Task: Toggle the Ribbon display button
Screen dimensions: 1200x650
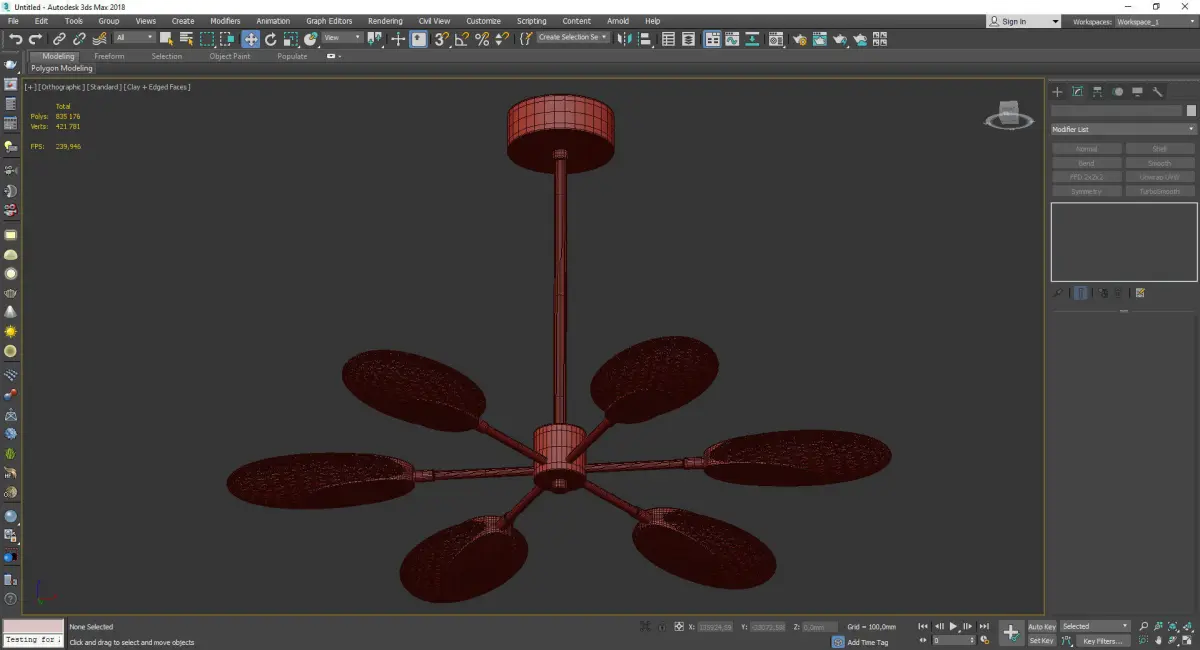Action: coord(712,39)
